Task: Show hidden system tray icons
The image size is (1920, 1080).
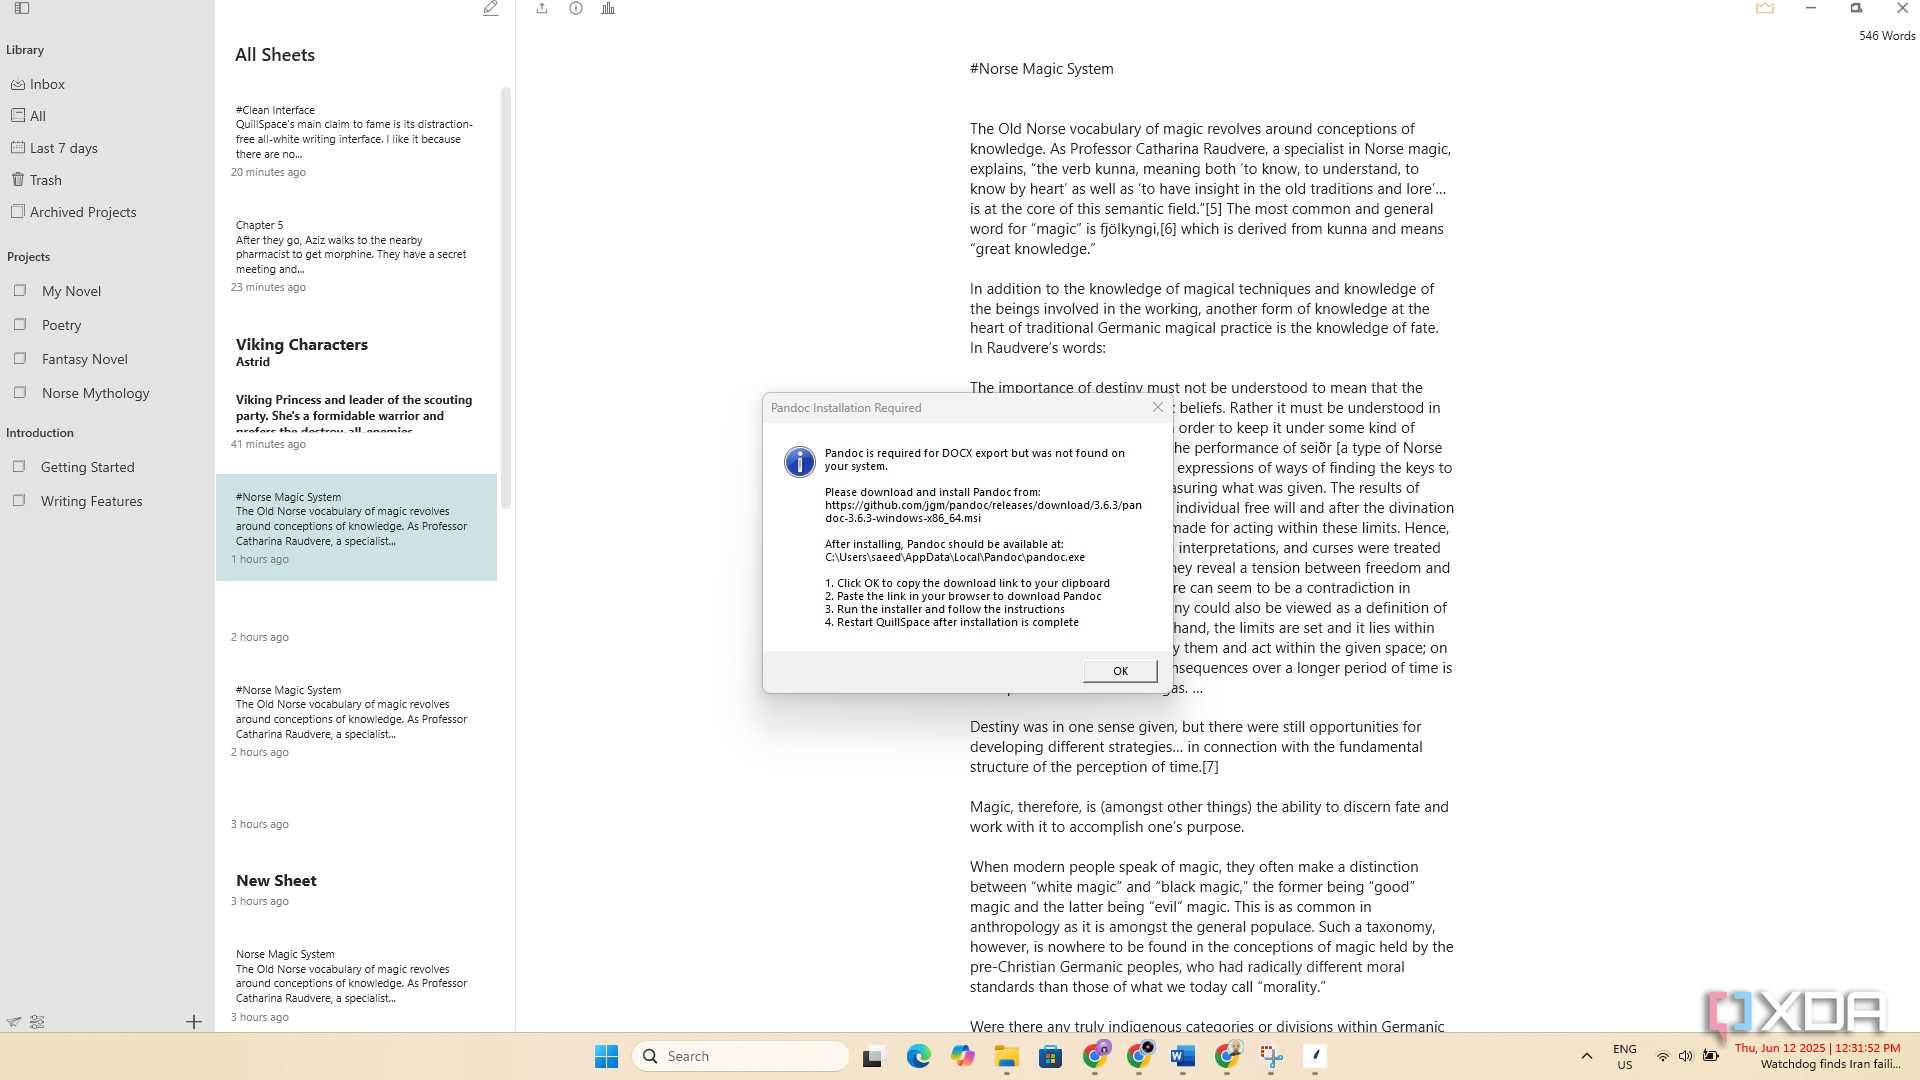Action: pyautogui.click(x=1586, y=1056)
